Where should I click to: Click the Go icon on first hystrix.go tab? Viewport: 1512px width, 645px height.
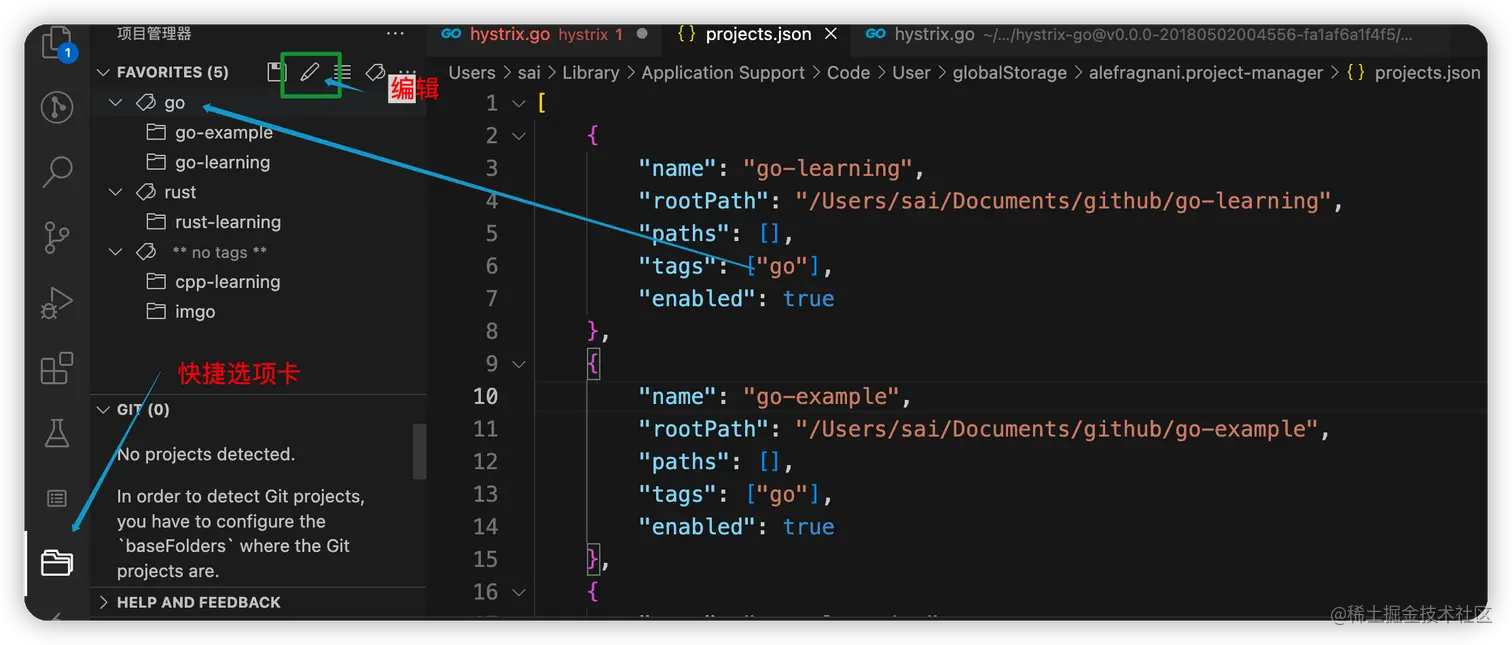pos(451,34)
